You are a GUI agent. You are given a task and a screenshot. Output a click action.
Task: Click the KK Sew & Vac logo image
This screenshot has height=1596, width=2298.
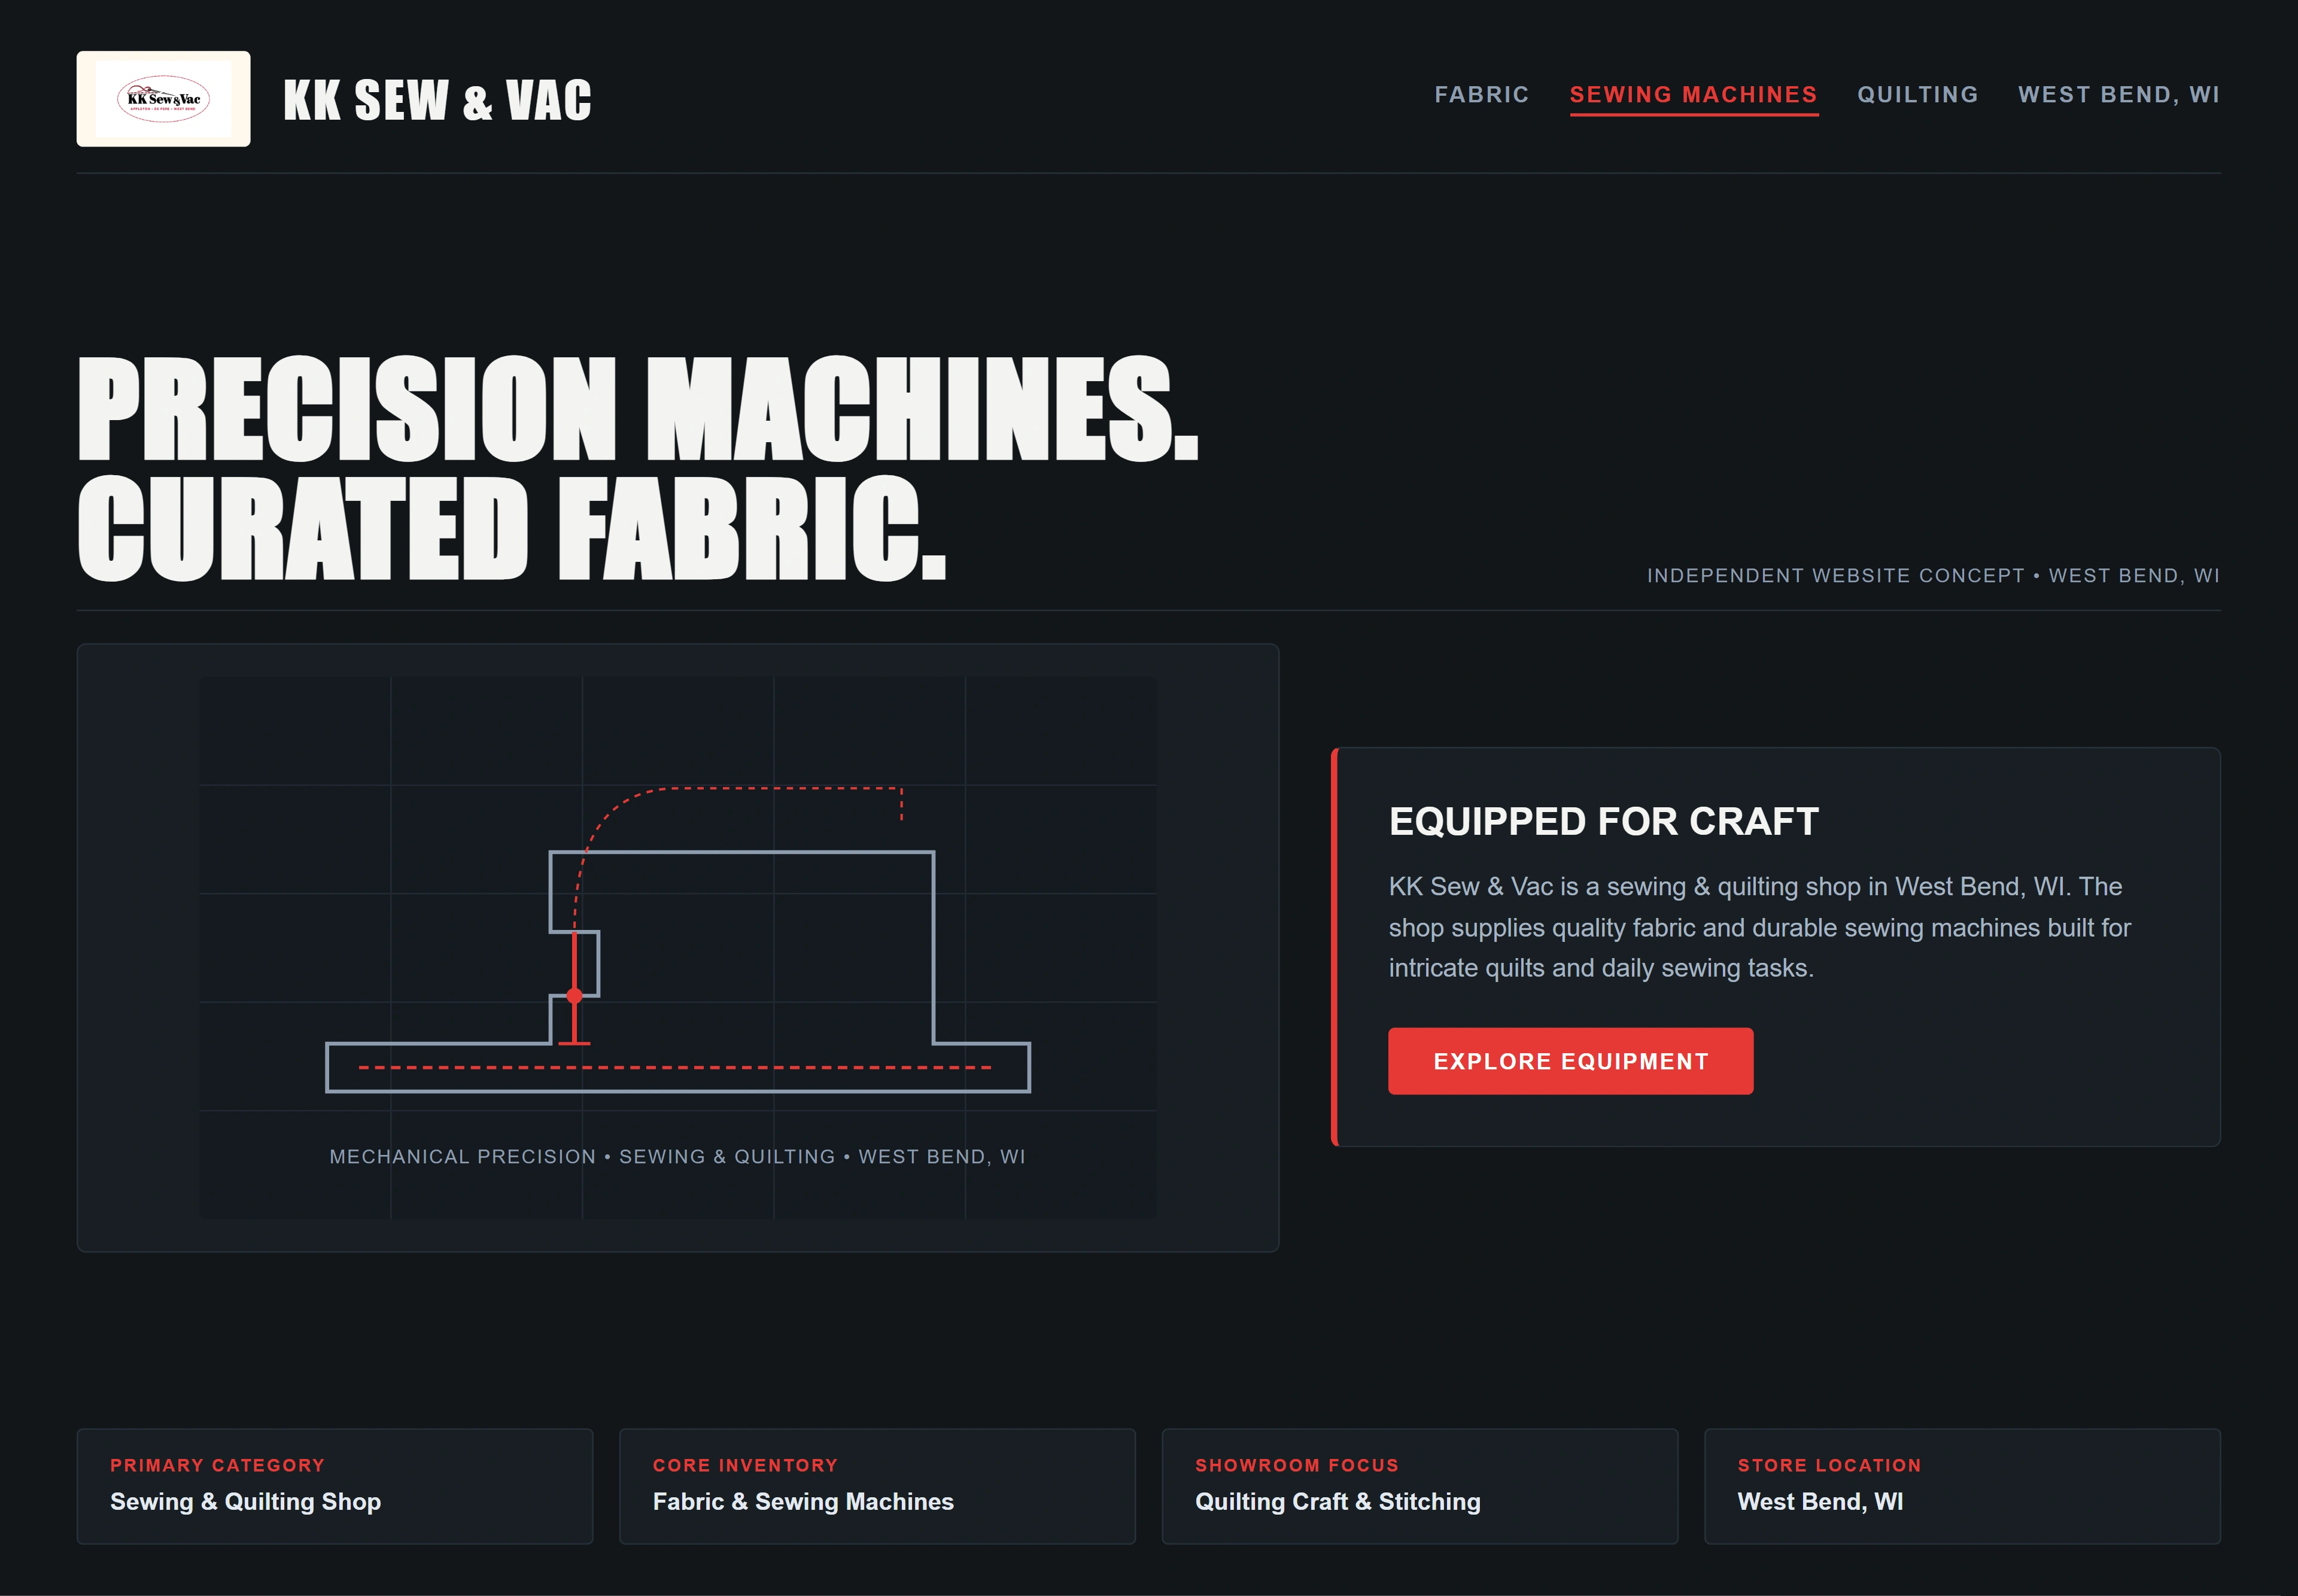click(x=163, y=99)
